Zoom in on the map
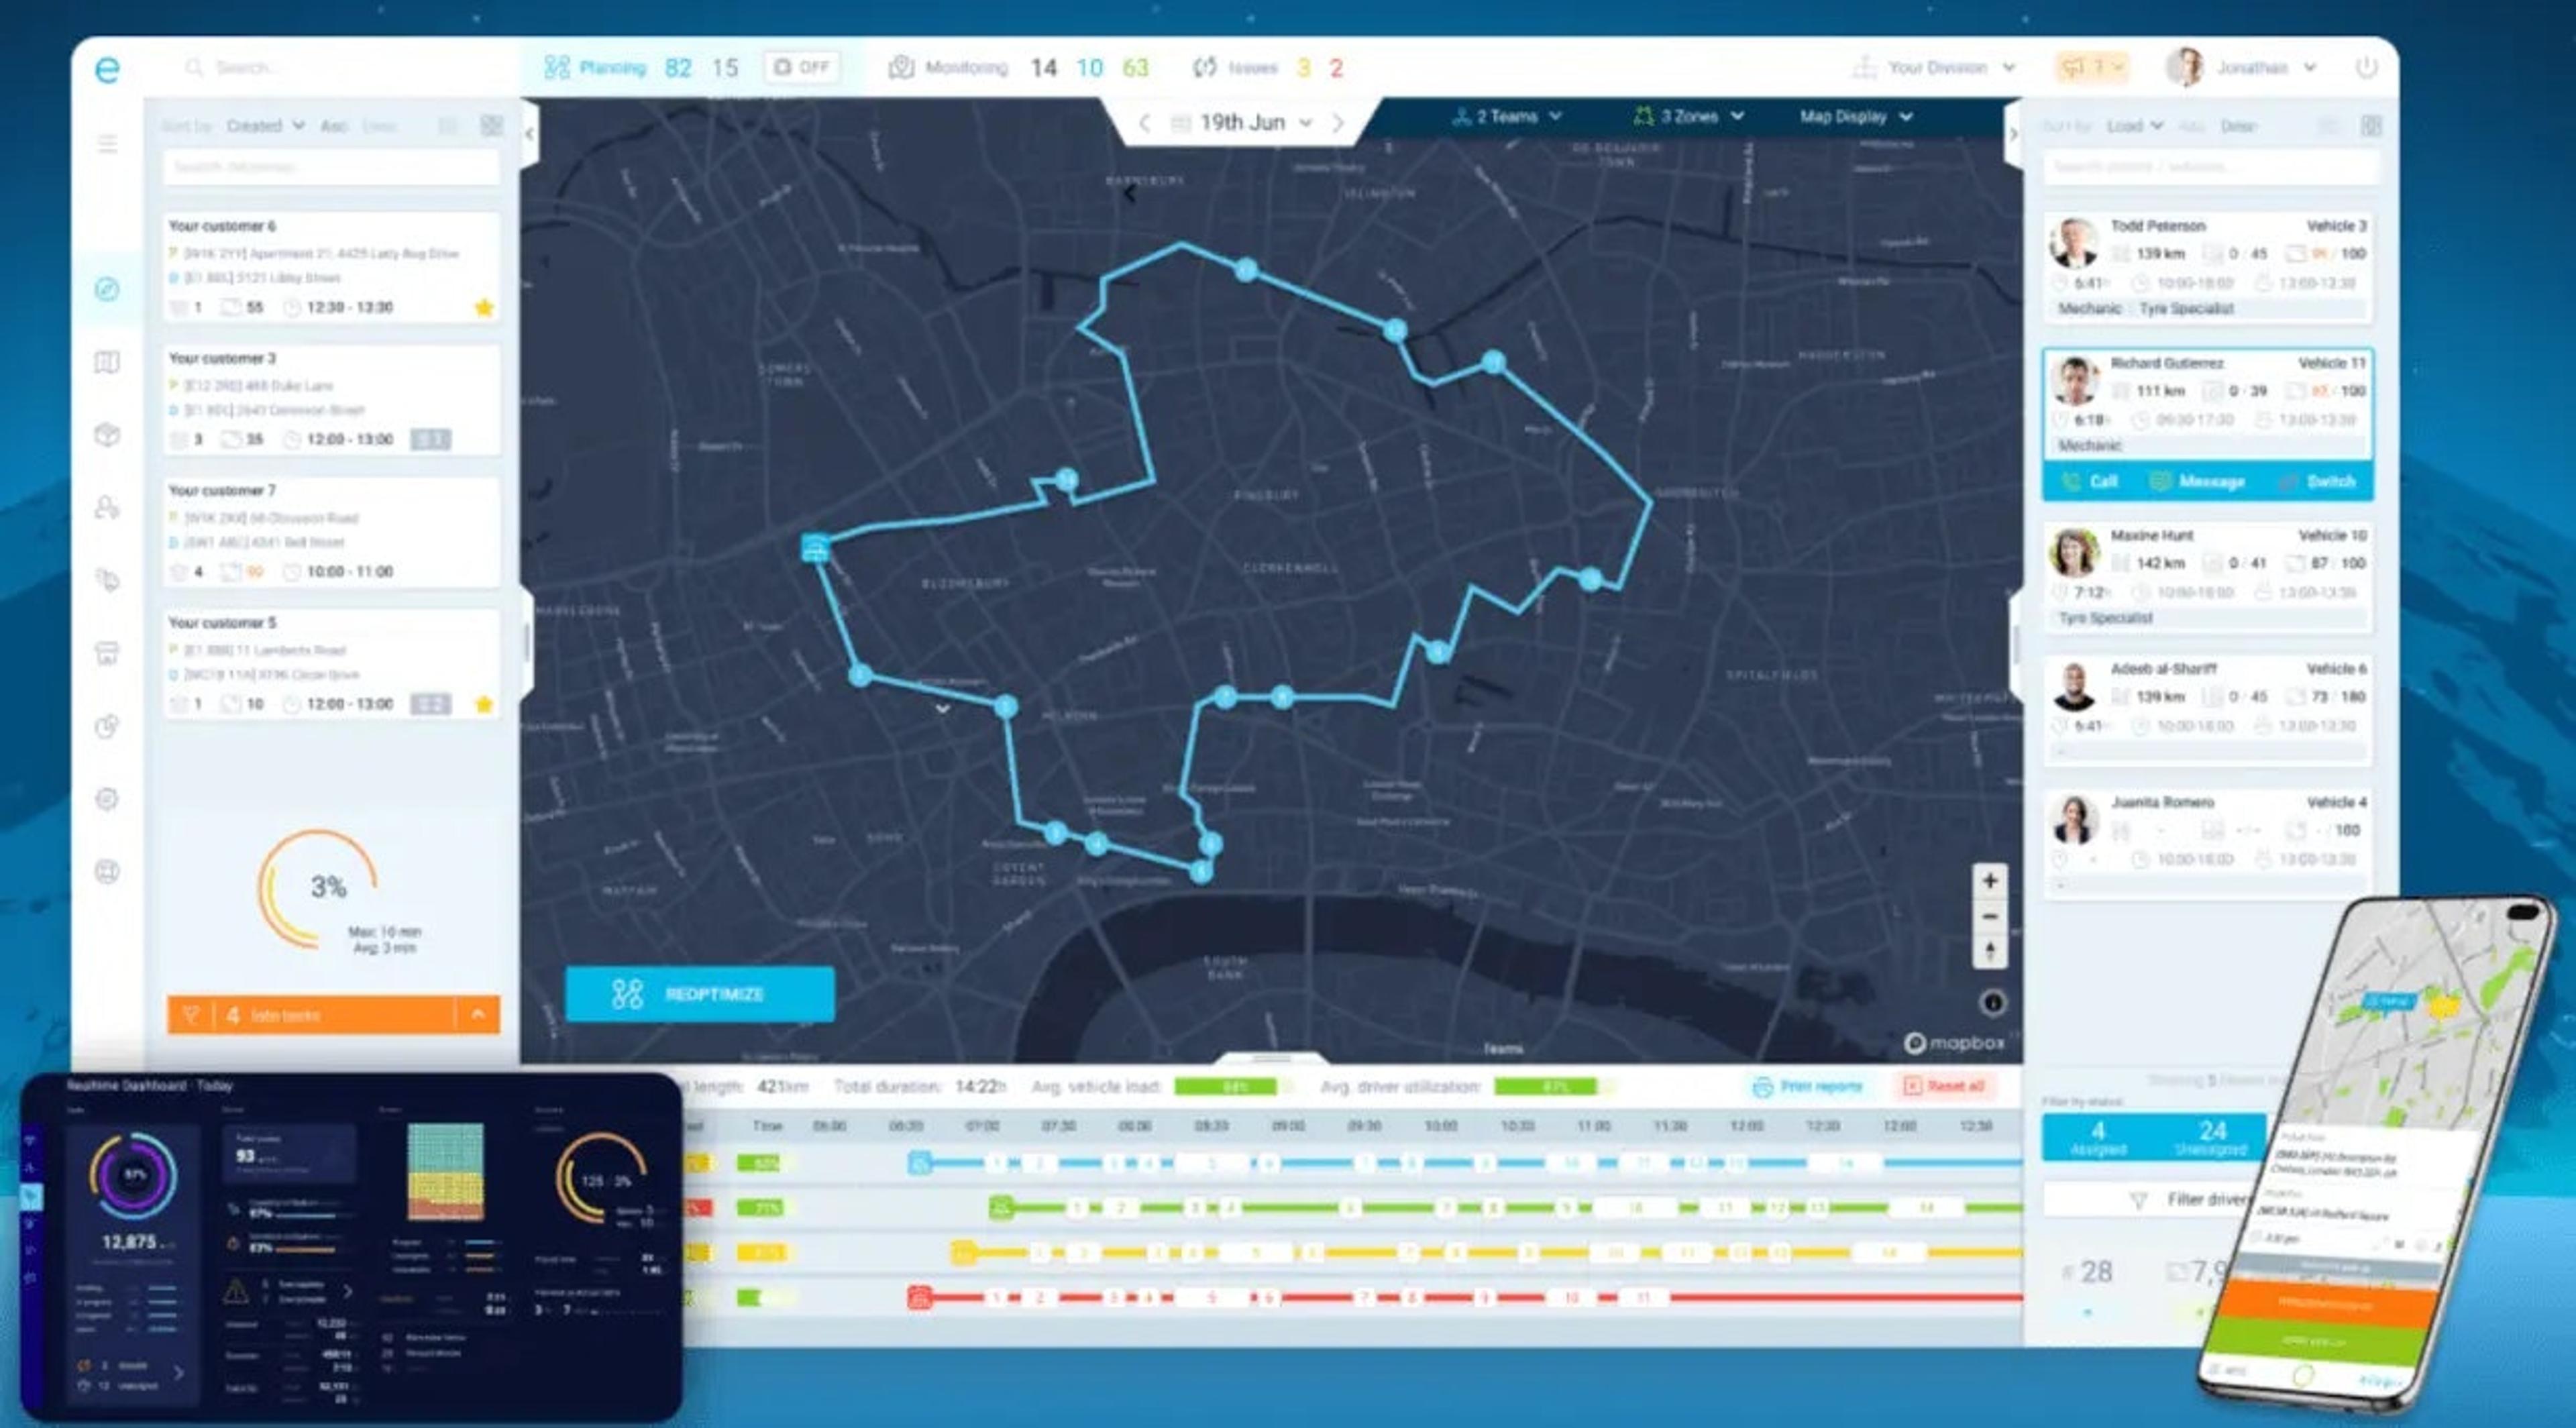The height and width of the screenshot is (1428, 2576). pyautogui.click(x=1990, y=881)
